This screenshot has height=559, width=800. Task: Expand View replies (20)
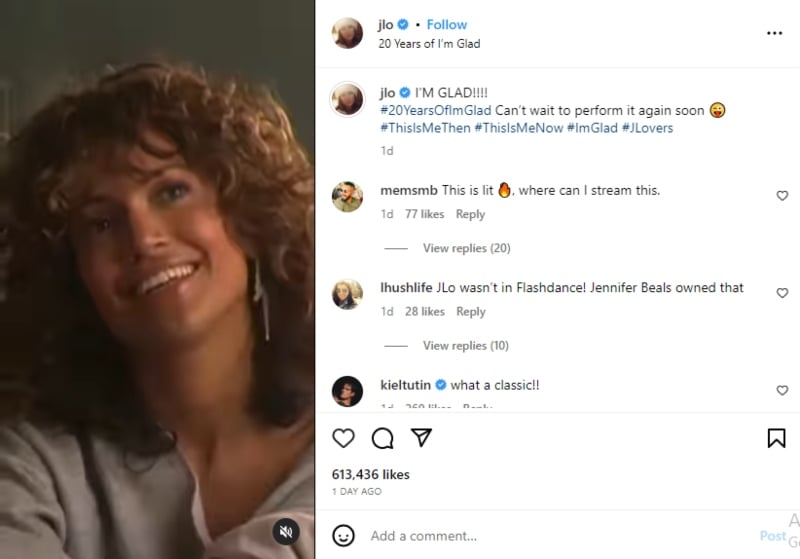tap(466, 248)
